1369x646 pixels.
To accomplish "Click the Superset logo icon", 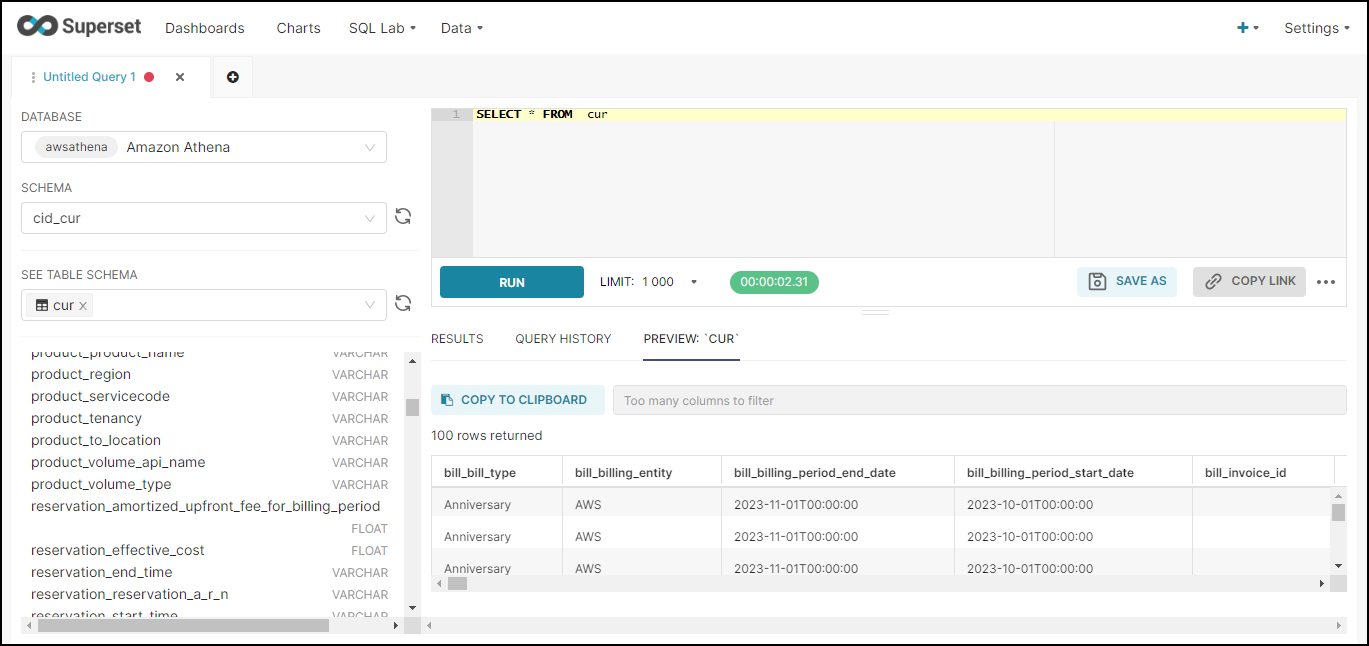I will coord(36,26).
